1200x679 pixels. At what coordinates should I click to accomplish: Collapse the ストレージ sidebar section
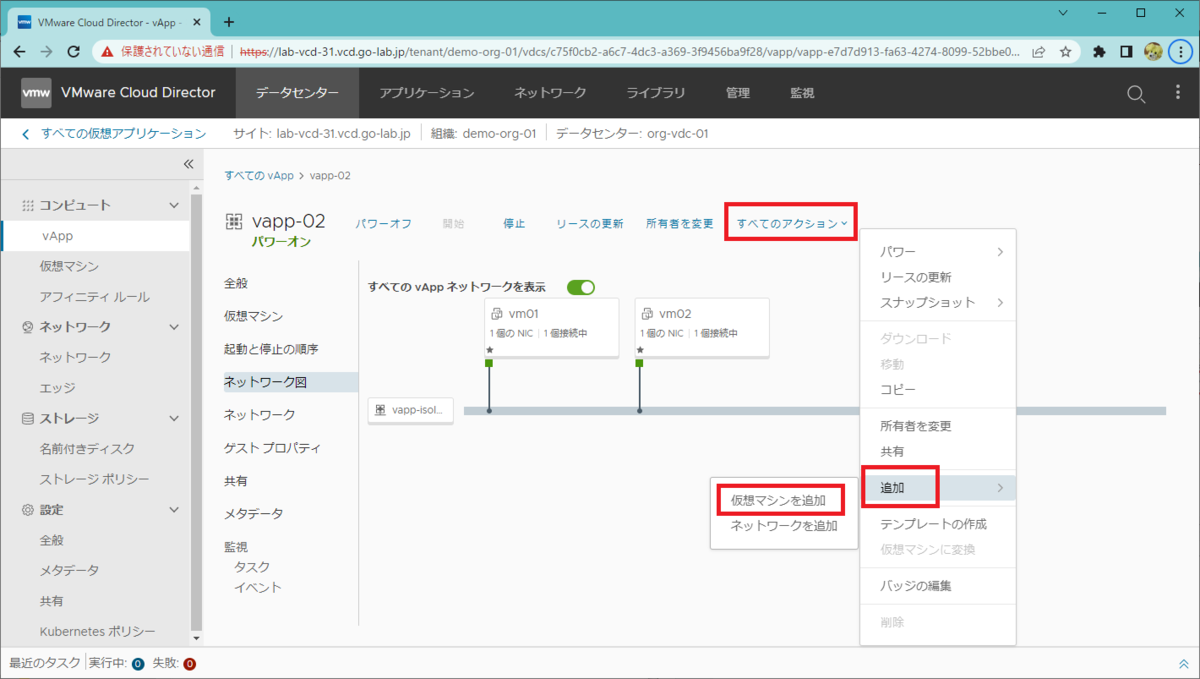pyautogui.click(x=174, y=418)
